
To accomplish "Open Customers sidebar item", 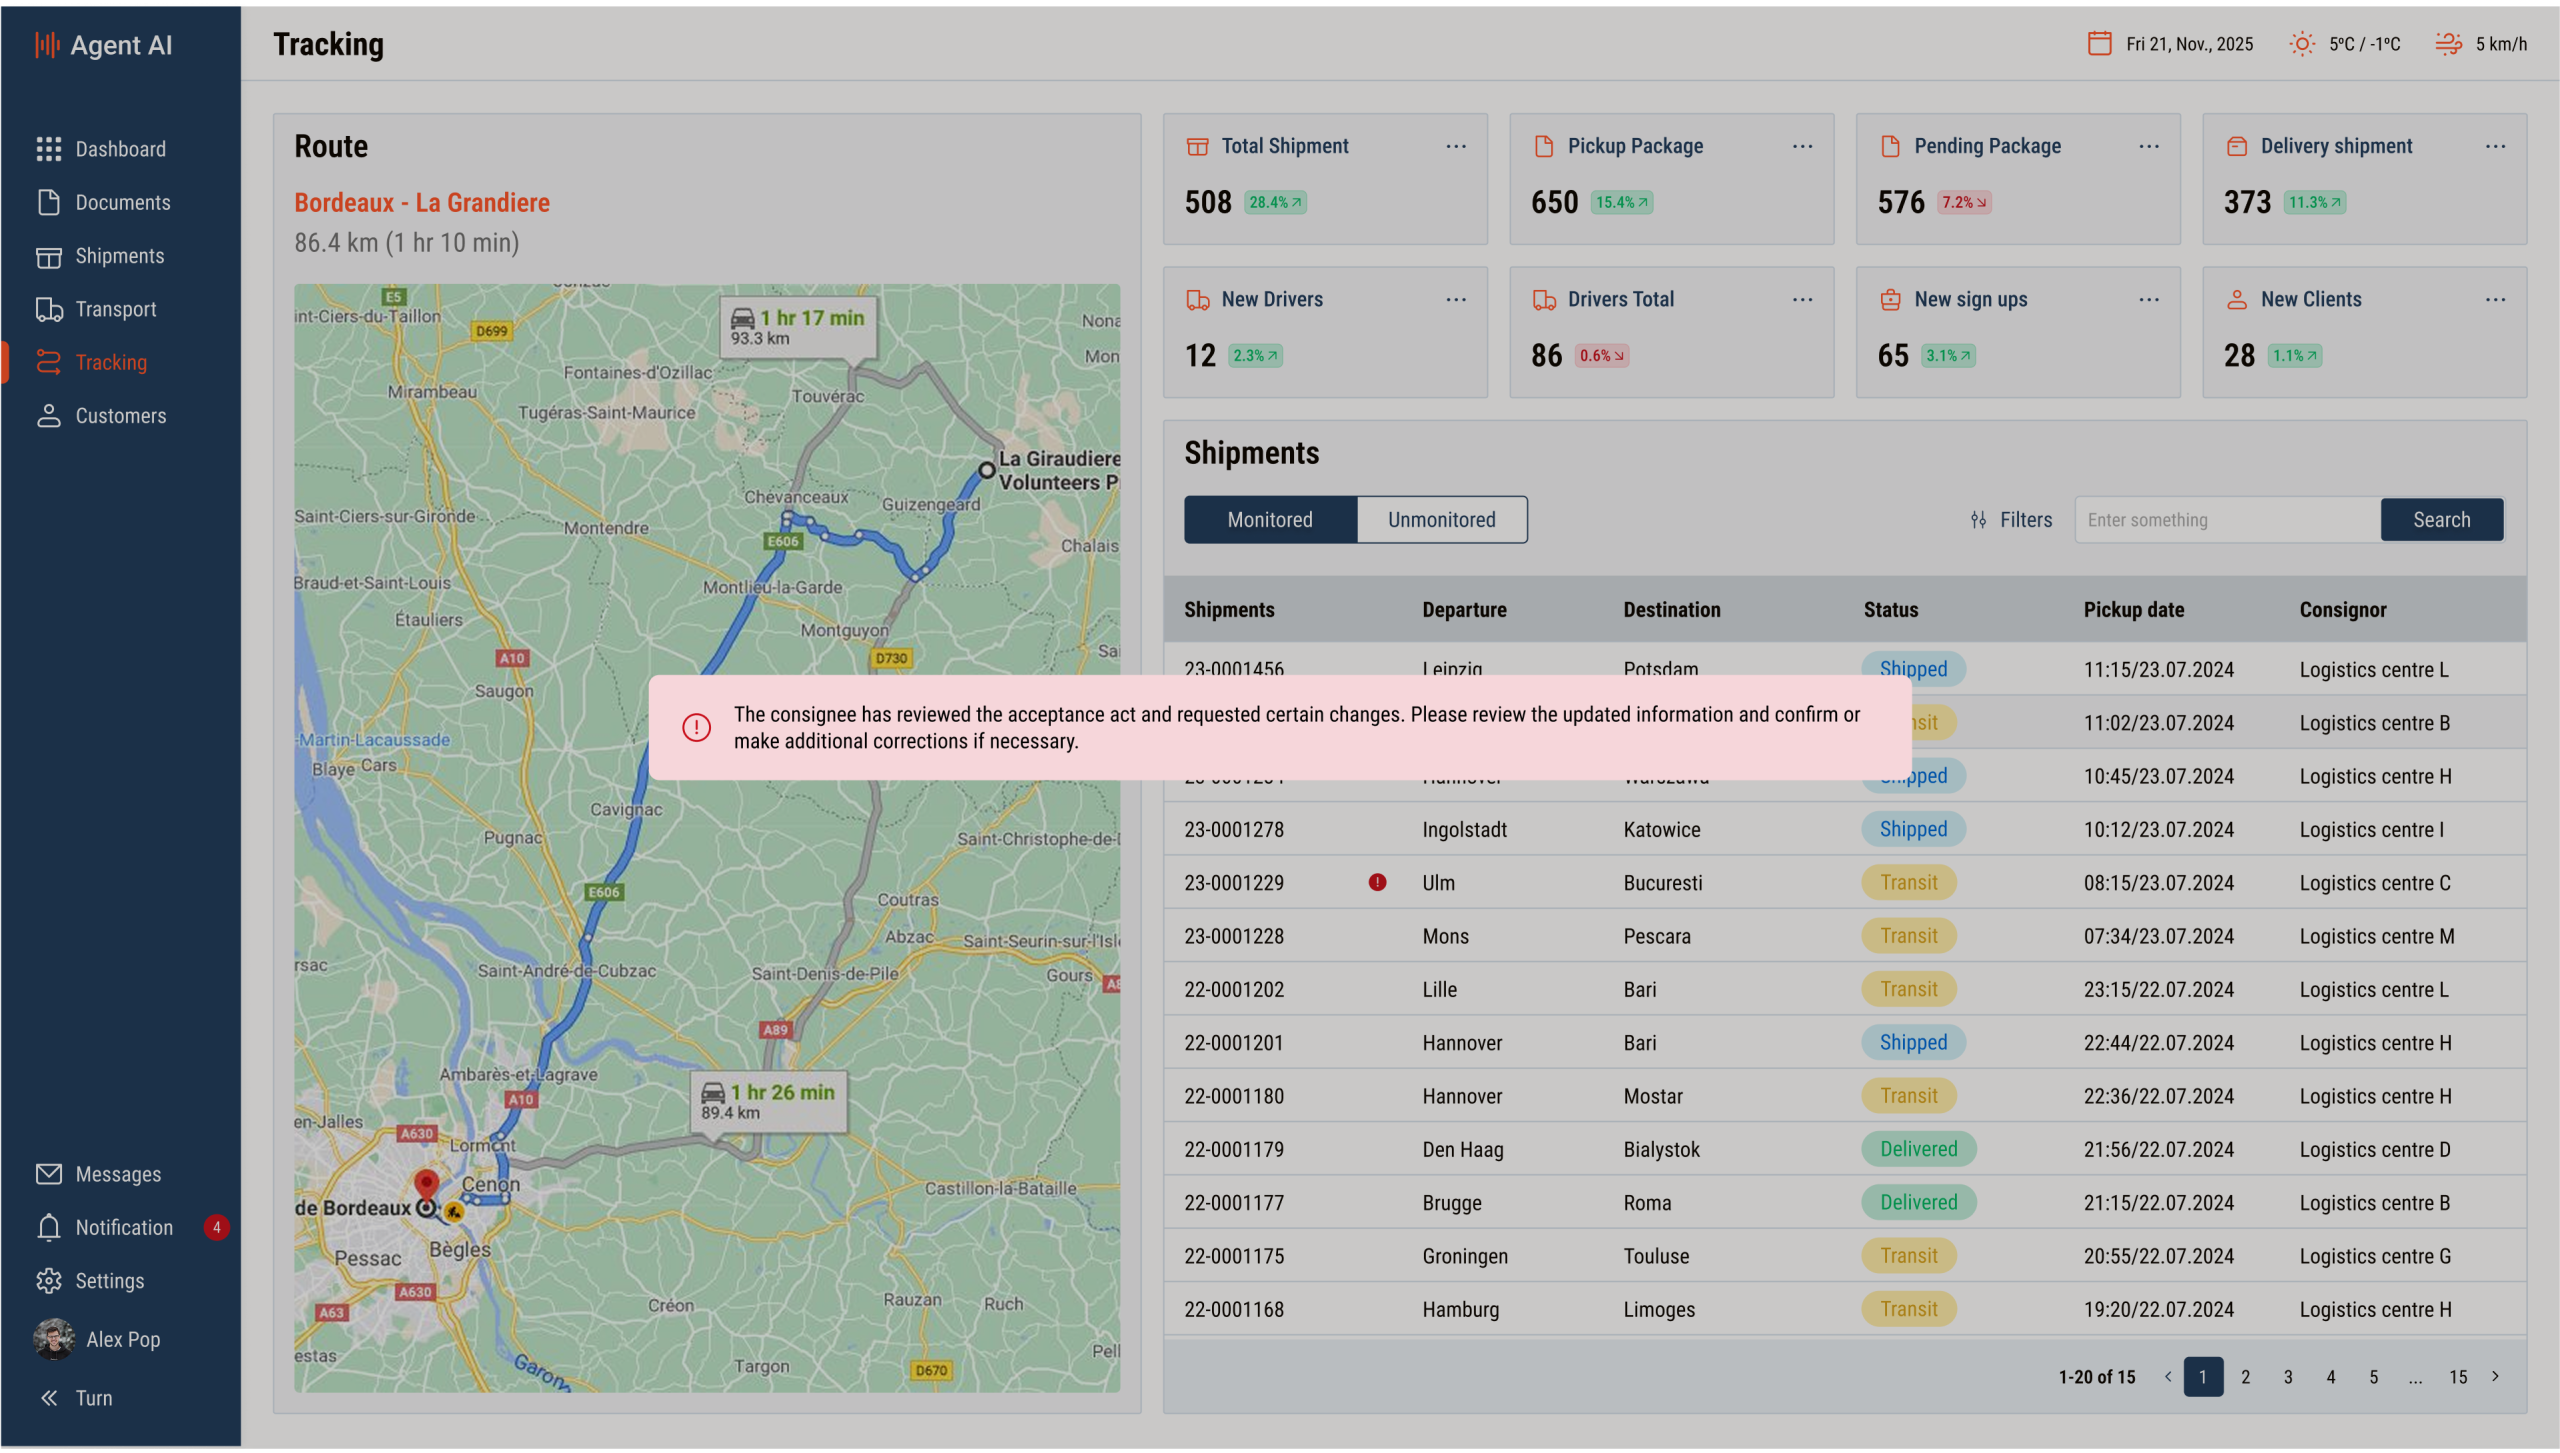I will pyautogui.click(x=120, y=416).
